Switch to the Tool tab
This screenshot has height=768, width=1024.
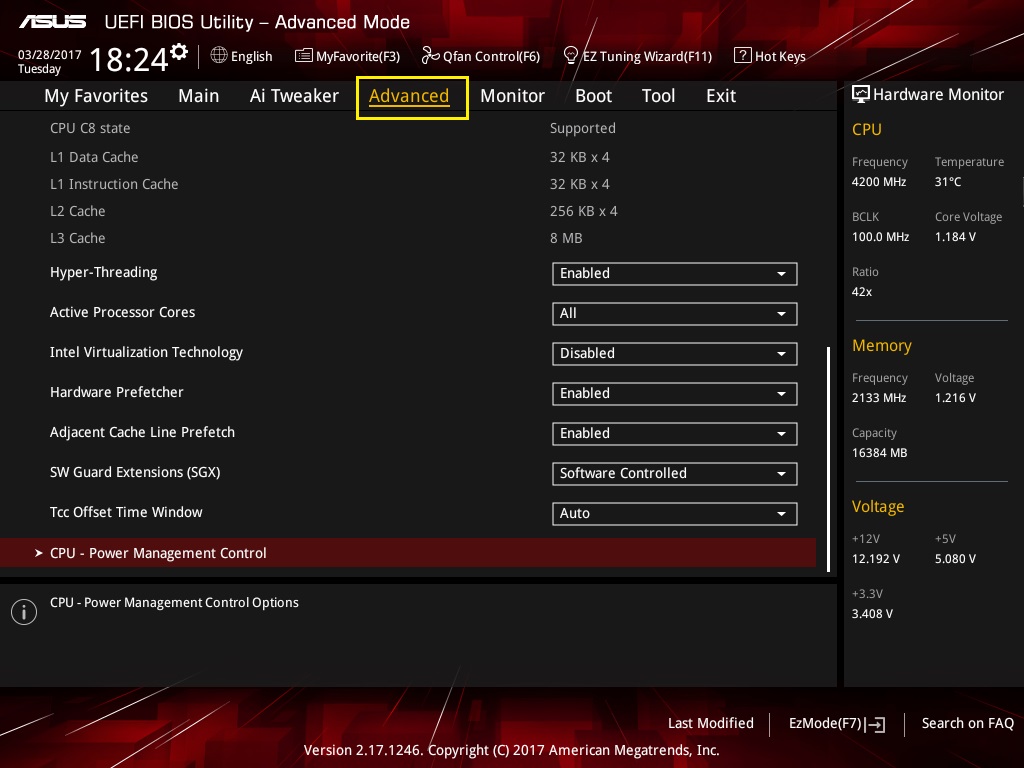click(658, 96)
